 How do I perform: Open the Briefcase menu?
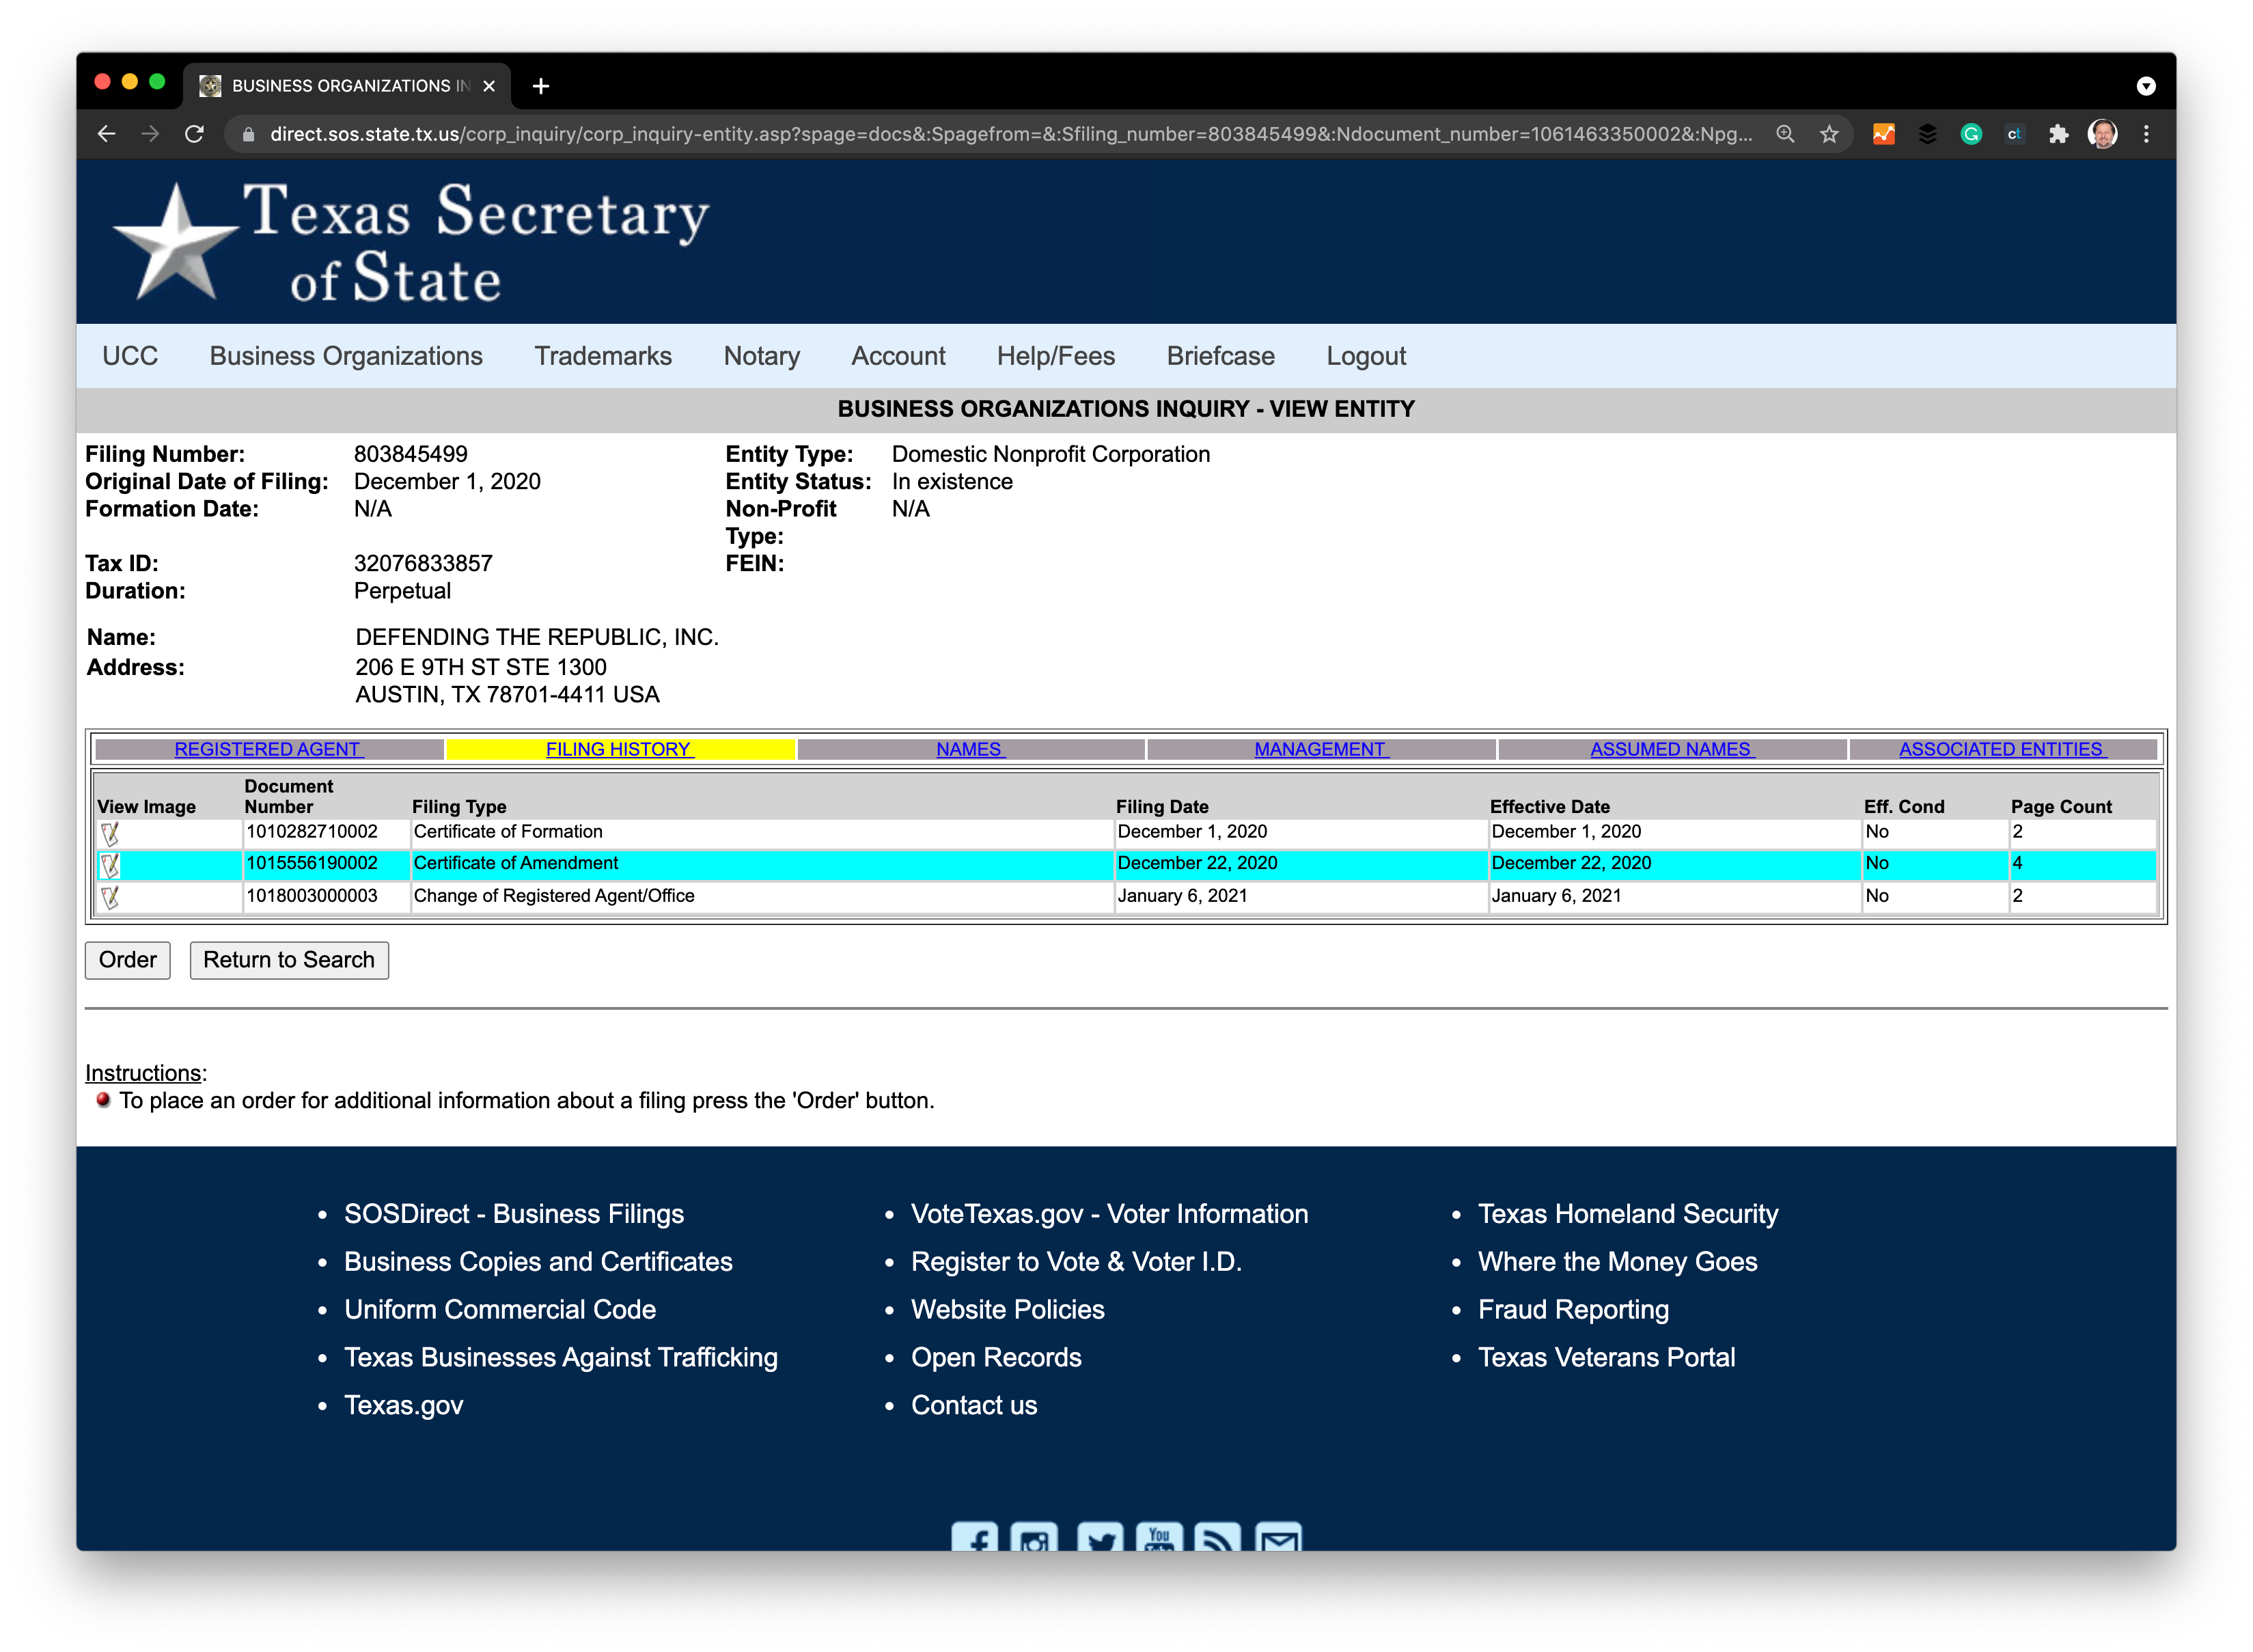pos(1221,356)
